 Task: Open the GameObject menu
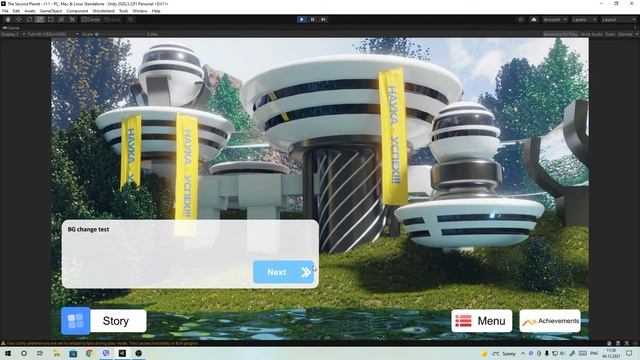[x=51, y=11]
